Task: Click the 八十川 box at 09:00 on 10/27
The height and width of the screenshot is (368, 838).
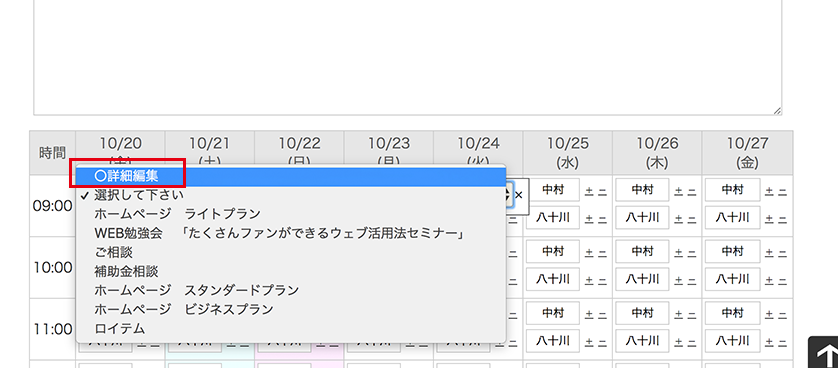Action: click(732, 218)
